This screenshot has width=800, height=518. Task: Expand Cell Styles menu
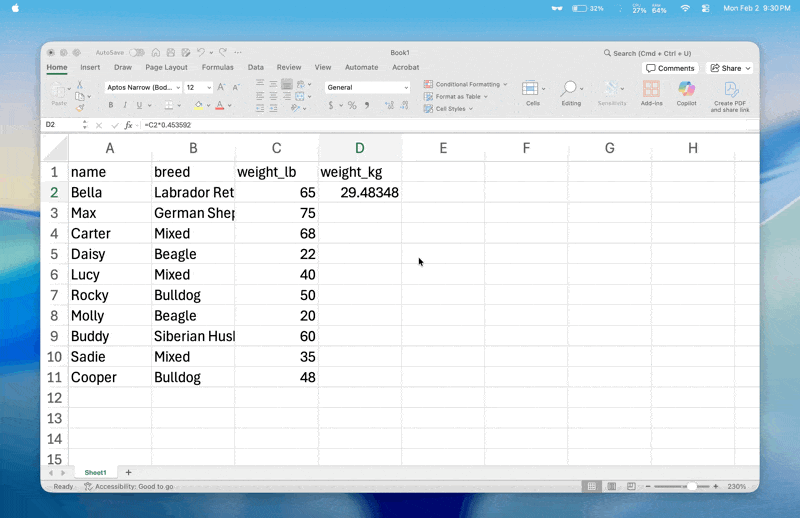pos(448,109)
